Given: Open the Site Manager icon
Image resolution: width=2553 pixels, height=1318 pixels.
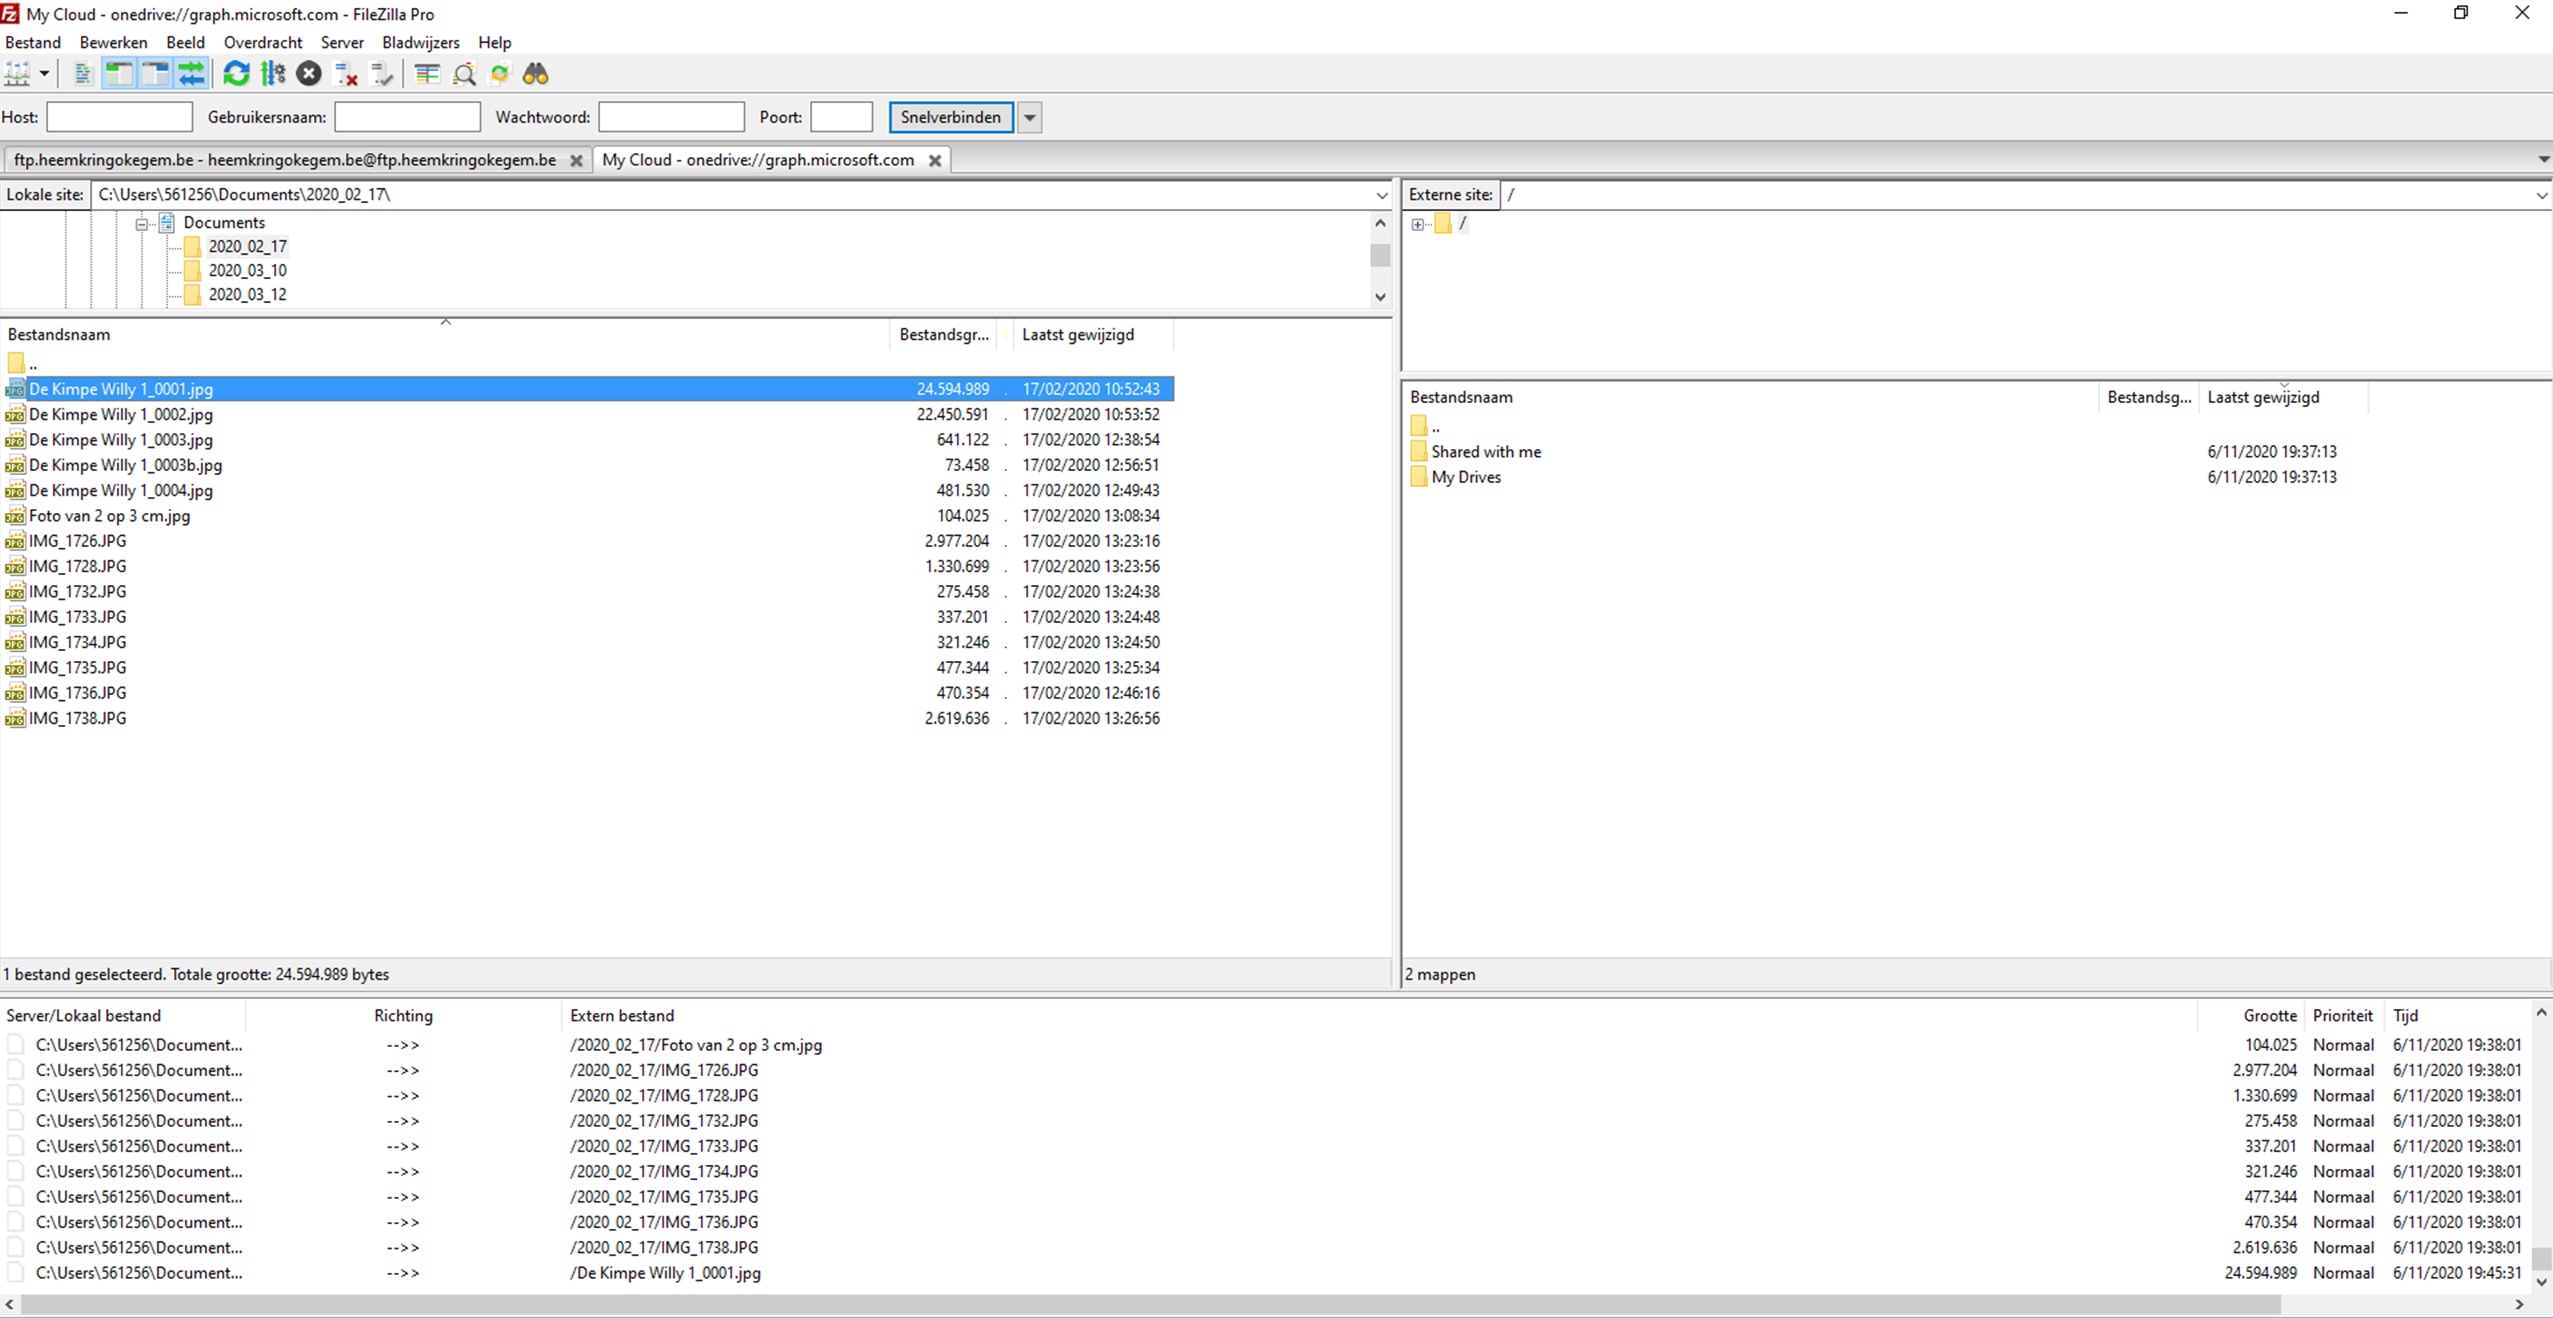Looking at the screenshot, I should click(x=18, y=74).
